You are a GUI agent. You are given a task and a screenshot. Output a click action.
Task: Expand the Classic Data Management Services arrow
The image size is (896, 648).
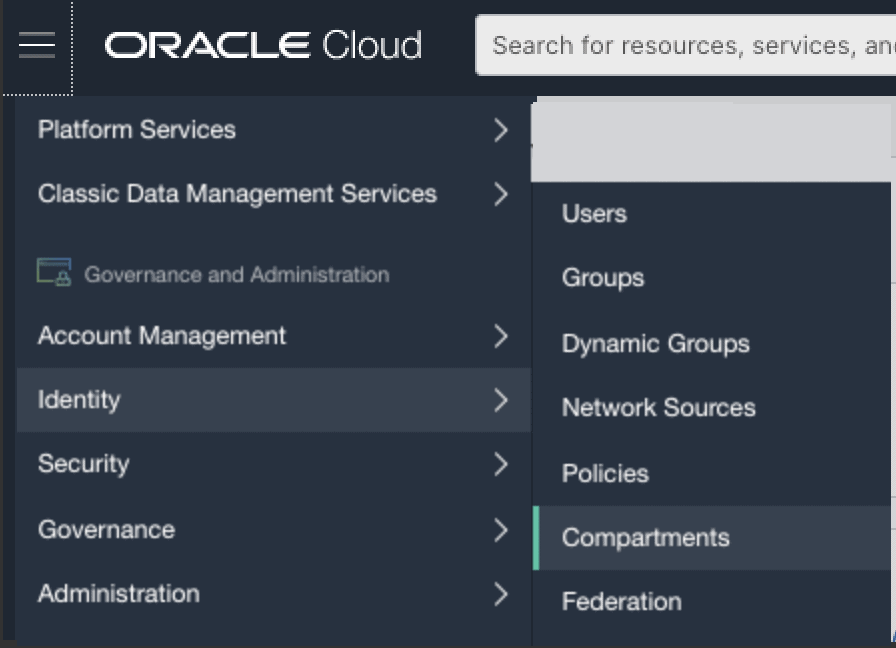click(501, 194)
